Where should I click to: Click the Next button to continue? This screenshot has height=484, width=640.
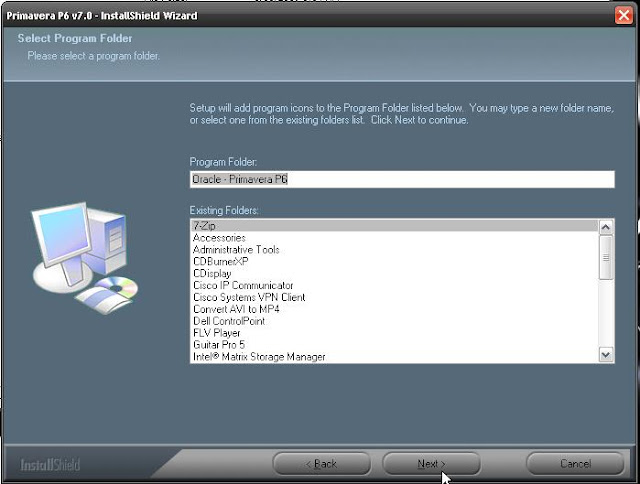point(431,464)
